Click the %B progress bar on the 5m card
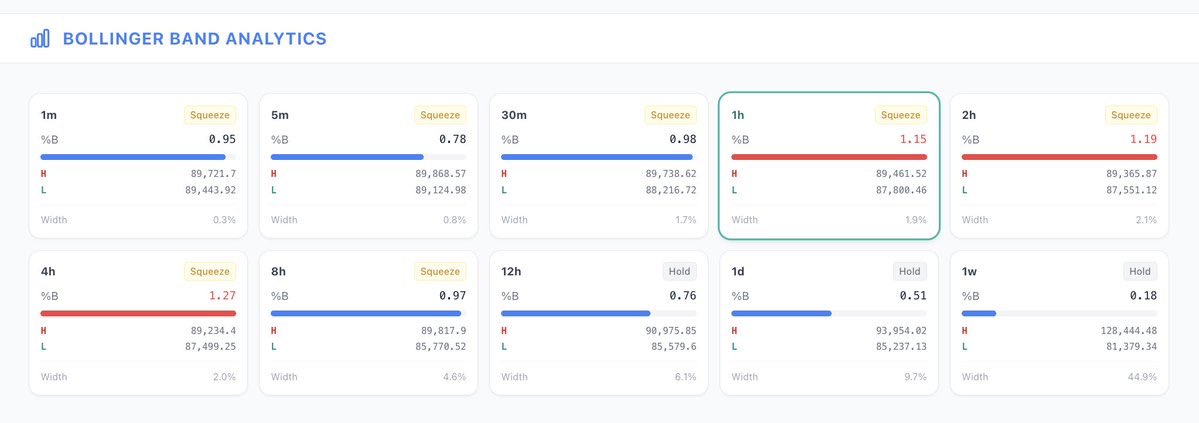Viewport: 1199px width, 423px height. tap(369, 157)
